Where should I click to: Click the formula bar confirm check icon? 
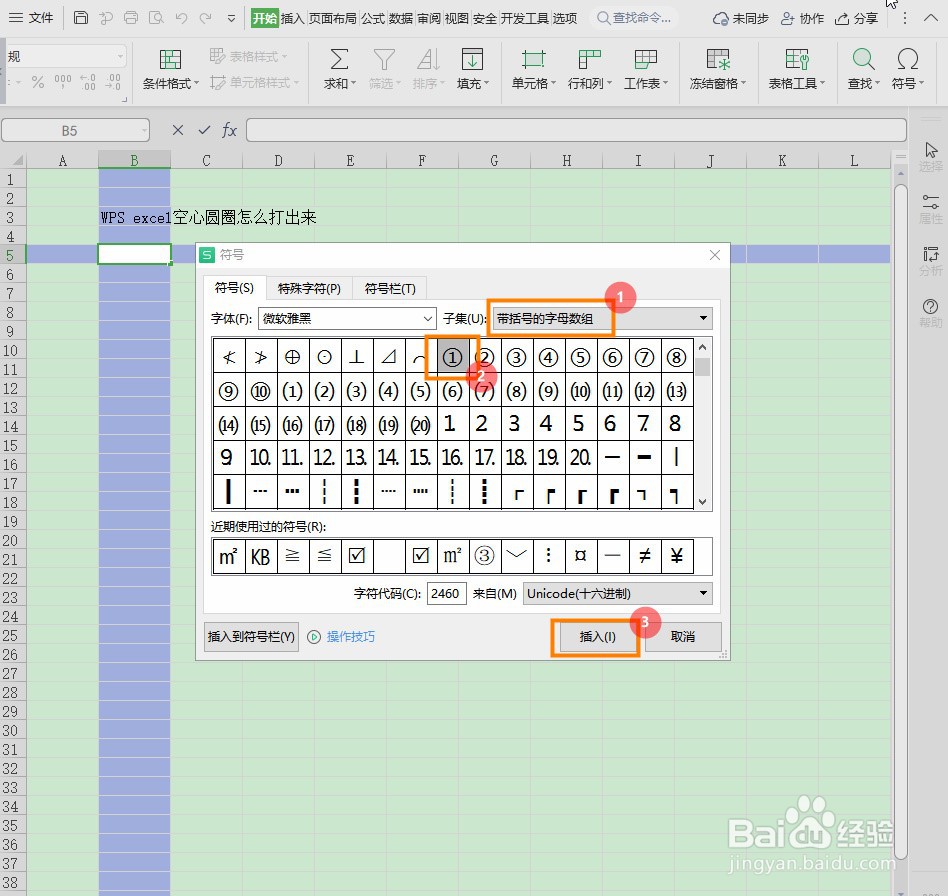[x=204, y=130]
